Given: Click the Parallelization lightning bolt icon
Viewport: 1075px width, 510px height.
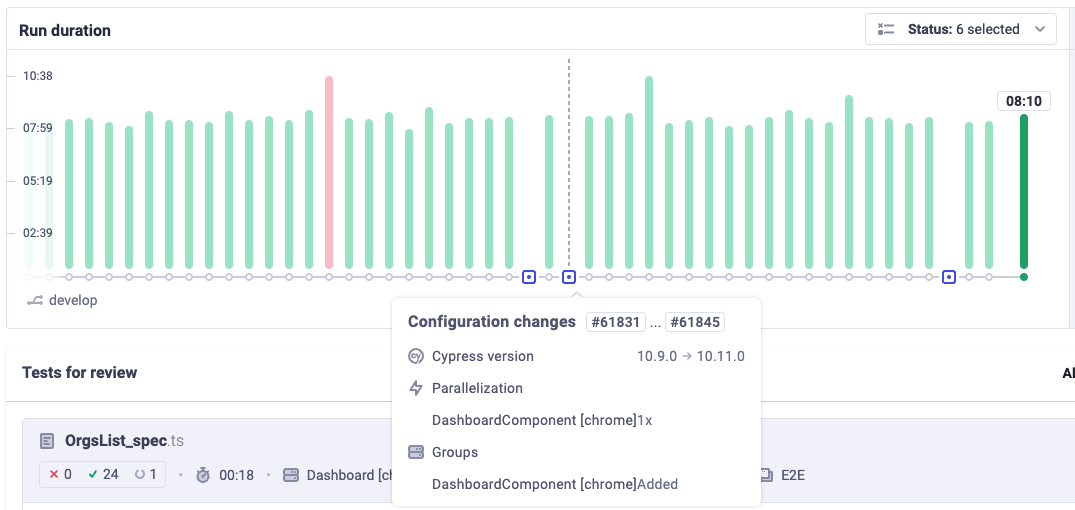Looking at the screenshot, I should pos(416,388).
